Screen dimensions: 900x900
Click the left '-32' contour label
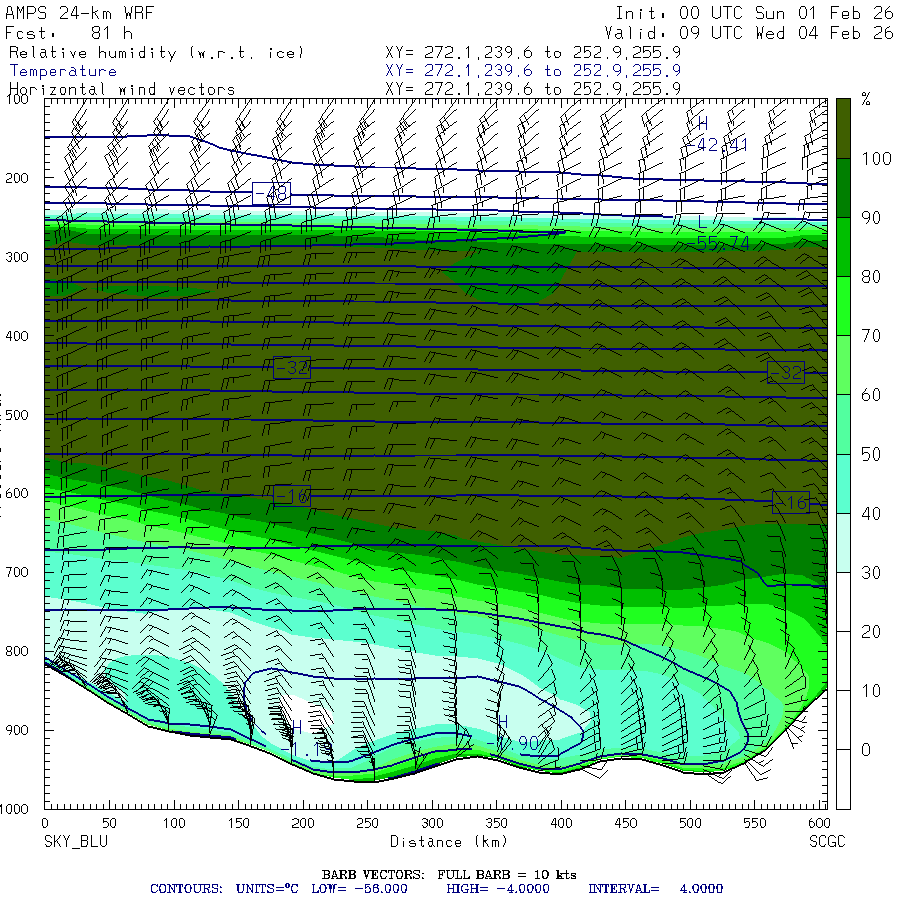pos(292,367)
